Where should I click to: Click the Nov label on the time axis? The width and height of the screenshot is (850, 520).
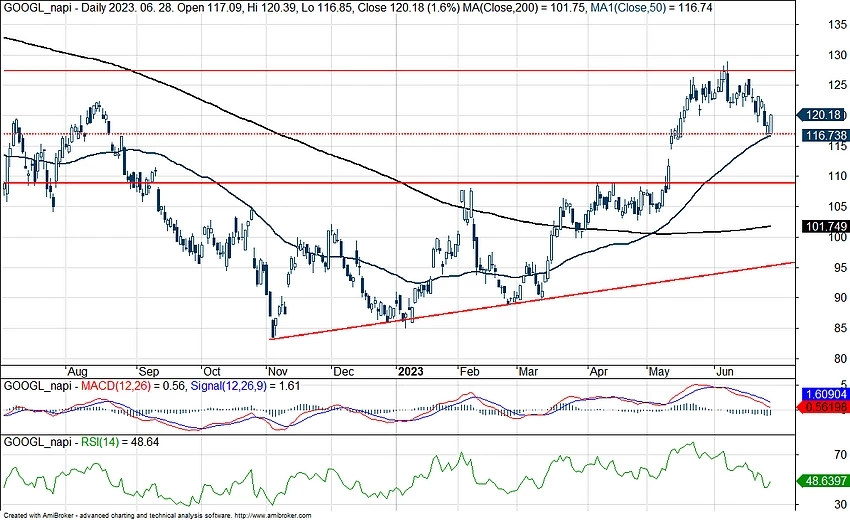tap(277, 371)
